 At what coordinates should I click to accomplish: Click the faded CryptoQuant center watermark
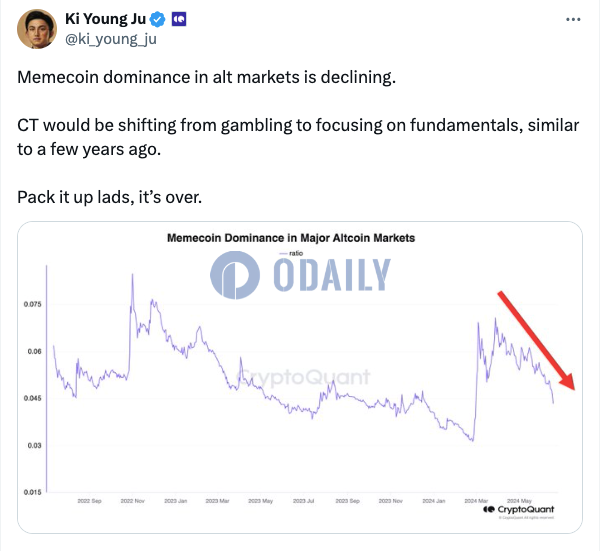point(305,377)
